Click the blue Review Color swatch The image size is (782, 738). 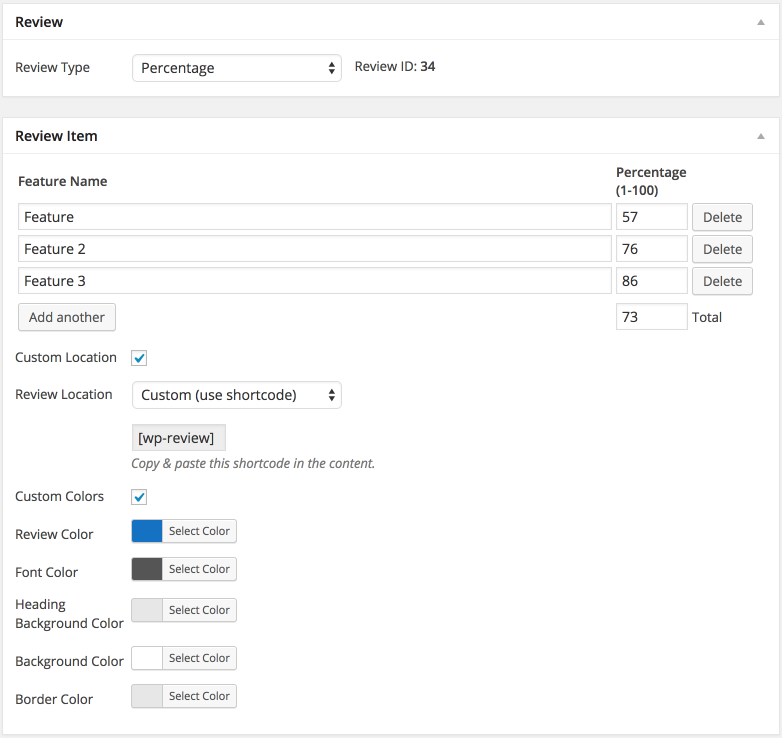click(147, 531)
